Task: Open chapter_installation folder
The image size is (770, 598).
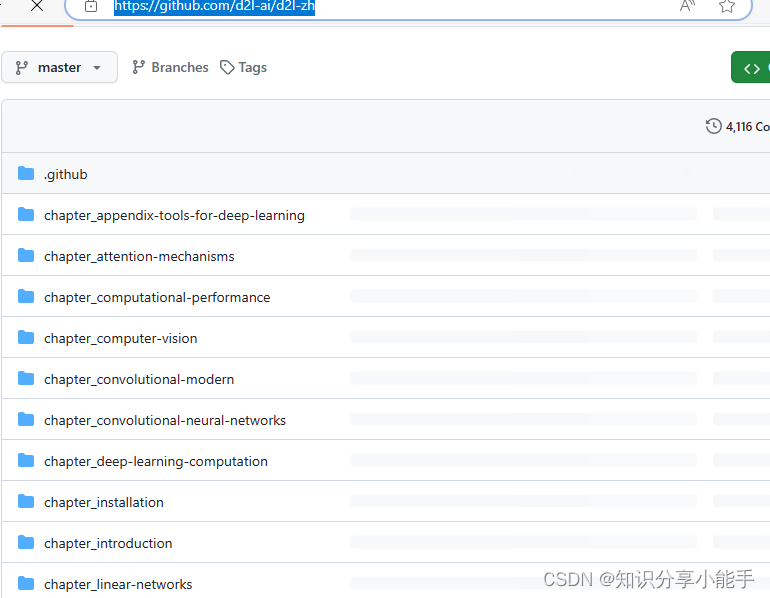Action: [x=104, y=502]
